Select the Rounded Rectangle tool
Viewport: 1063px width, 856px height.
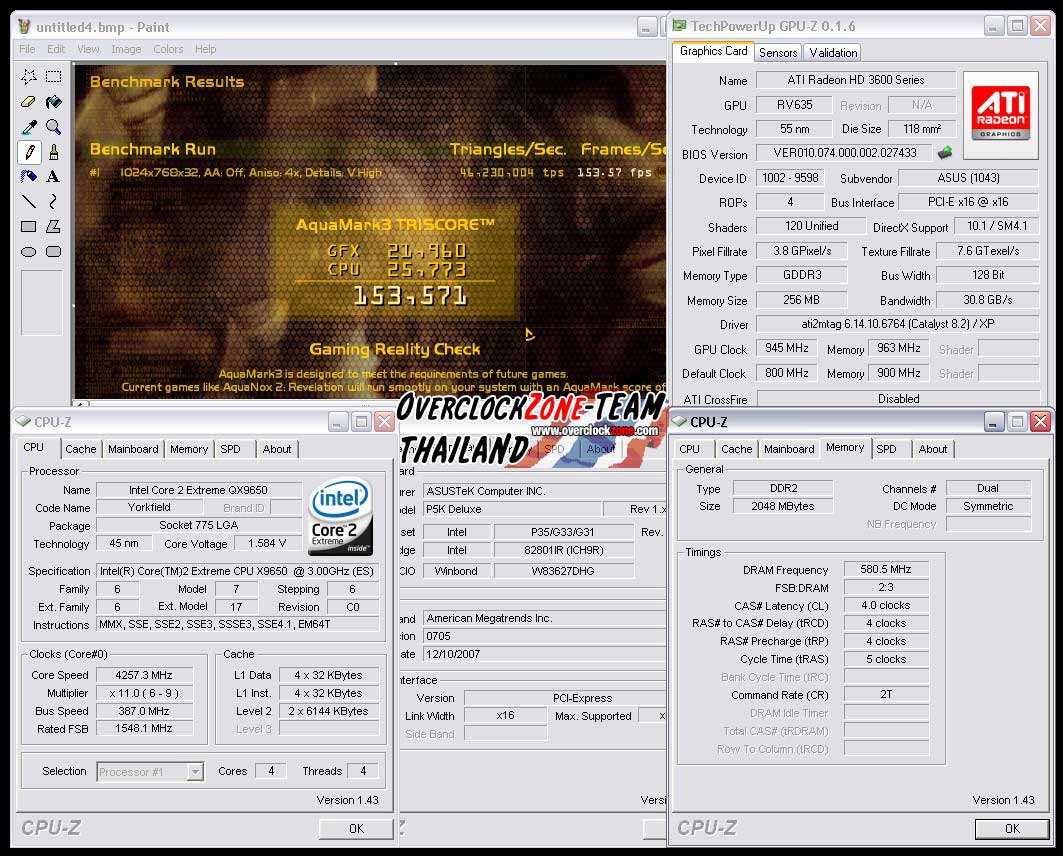pos(54,251)
